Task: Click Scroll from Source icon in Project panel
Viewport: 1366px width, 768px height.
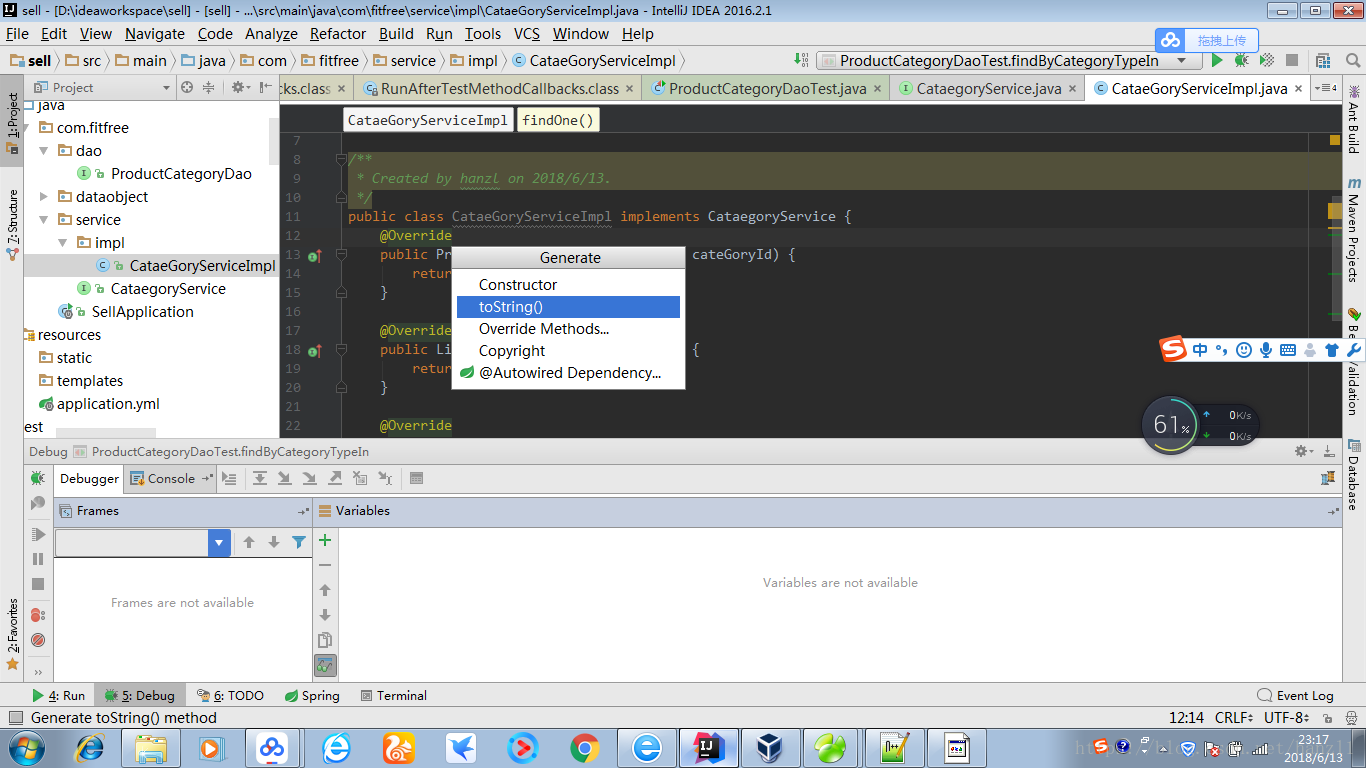Action: click(x=187, y=87)
